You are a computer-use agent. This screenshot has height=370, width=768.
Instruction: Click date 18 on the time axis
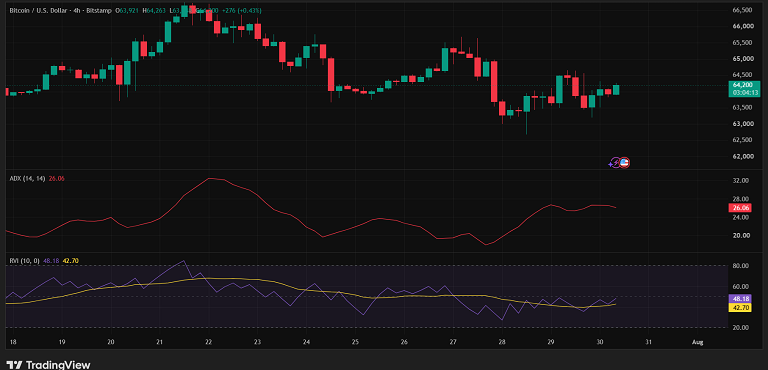pos(13,342)
